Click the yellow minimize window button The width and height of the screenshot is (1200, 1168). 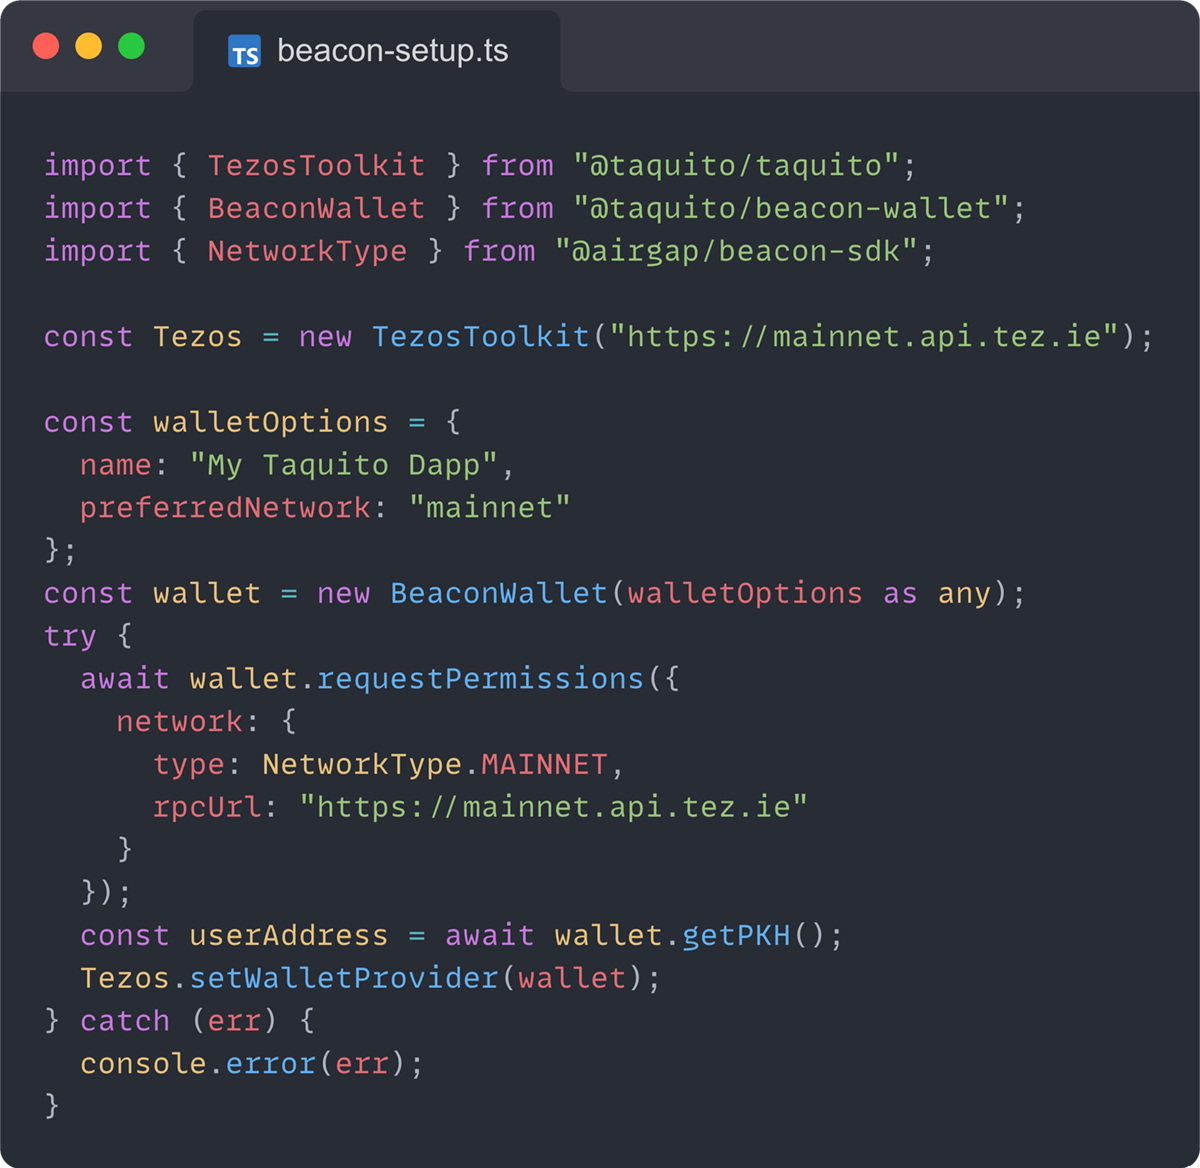[x=89, y=46]
